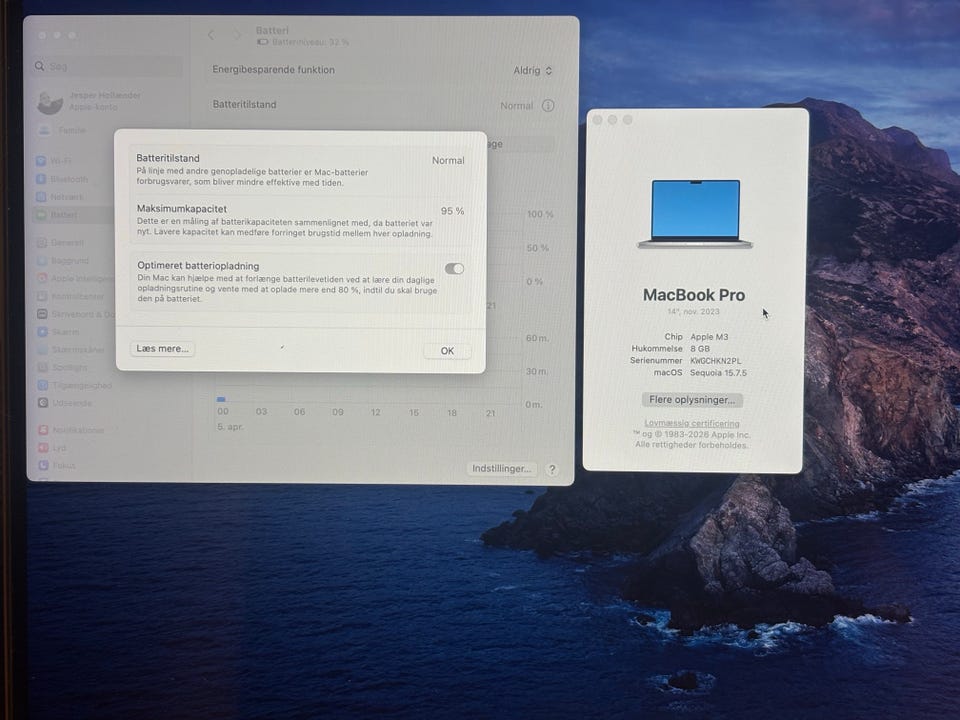
Task: Open the Lovmæssig certificering link
Action: [x=692, y=423]
